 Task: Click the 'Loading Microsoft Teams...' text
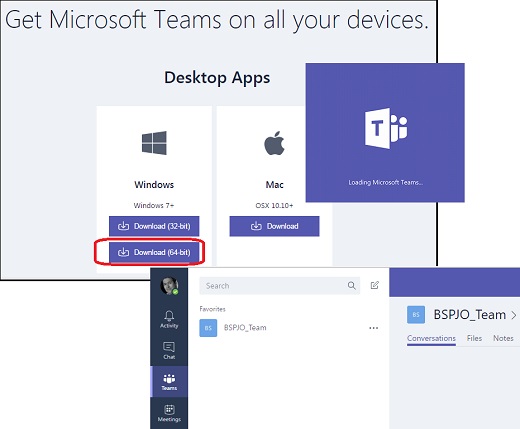(x=386, y=182)
